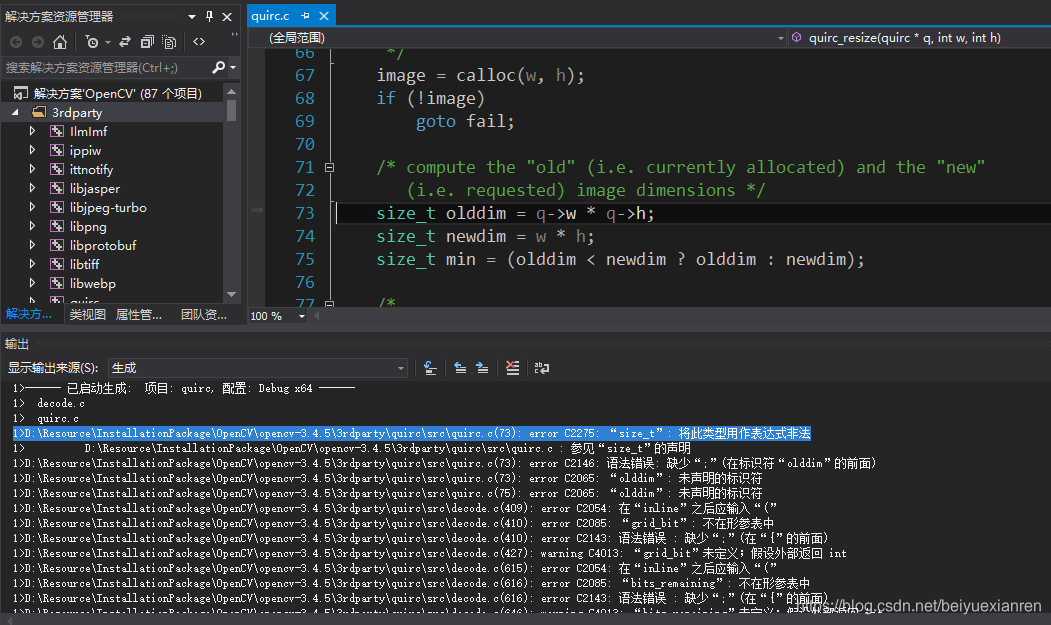Open search options dropdown arrow

pyautogui.click(x=233, y=67)
